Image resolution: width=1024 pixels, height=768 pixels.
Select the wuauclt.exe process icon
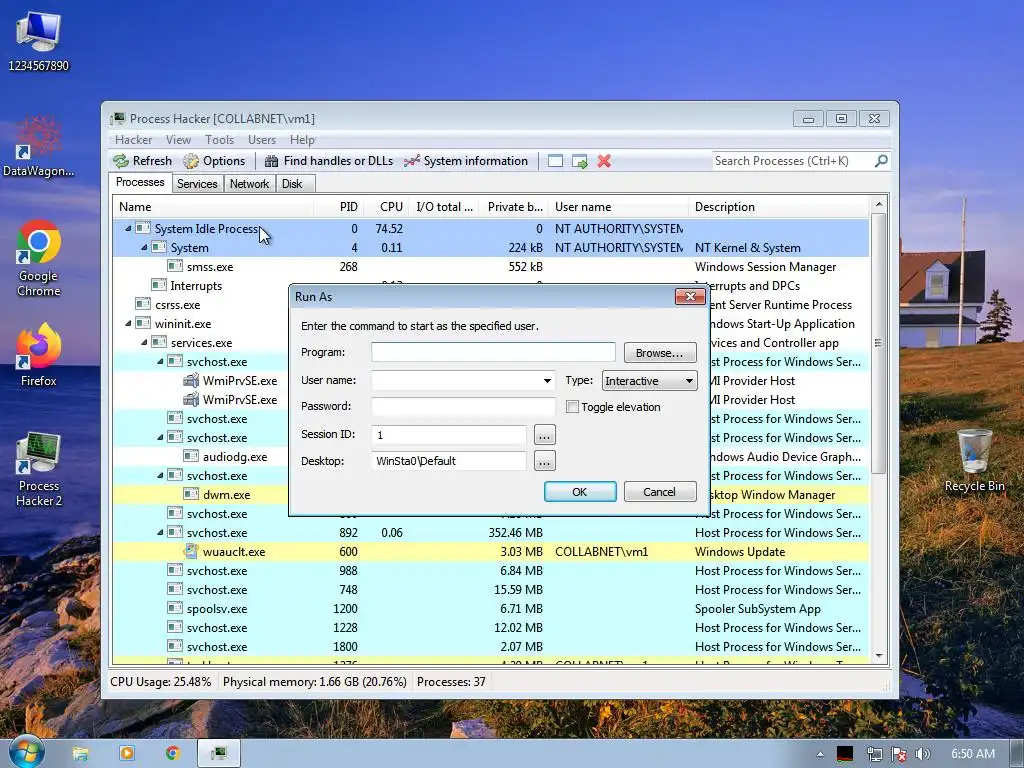(191, 551)
